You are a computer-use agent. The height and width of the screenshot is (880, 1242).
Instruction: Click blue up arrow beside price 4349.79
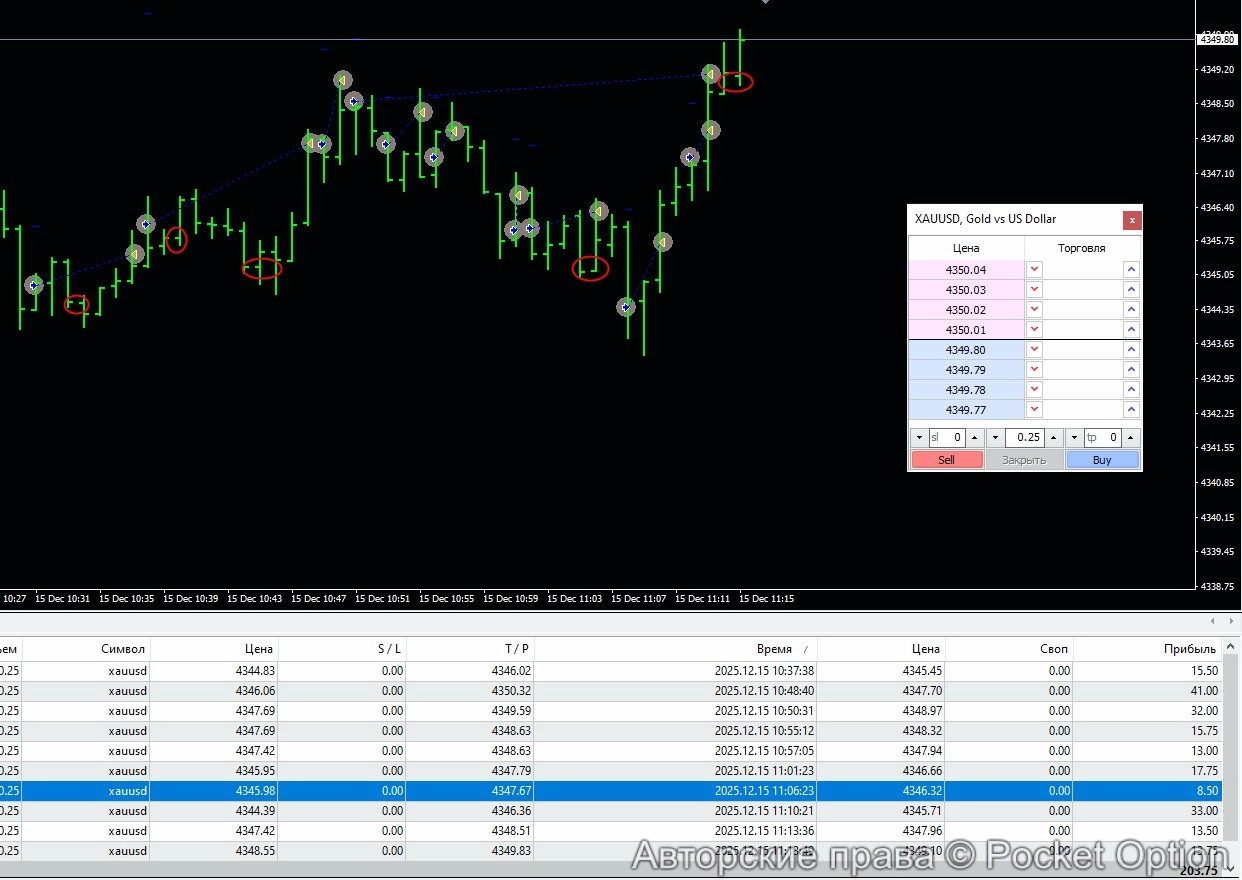(x=1131, y=370)
